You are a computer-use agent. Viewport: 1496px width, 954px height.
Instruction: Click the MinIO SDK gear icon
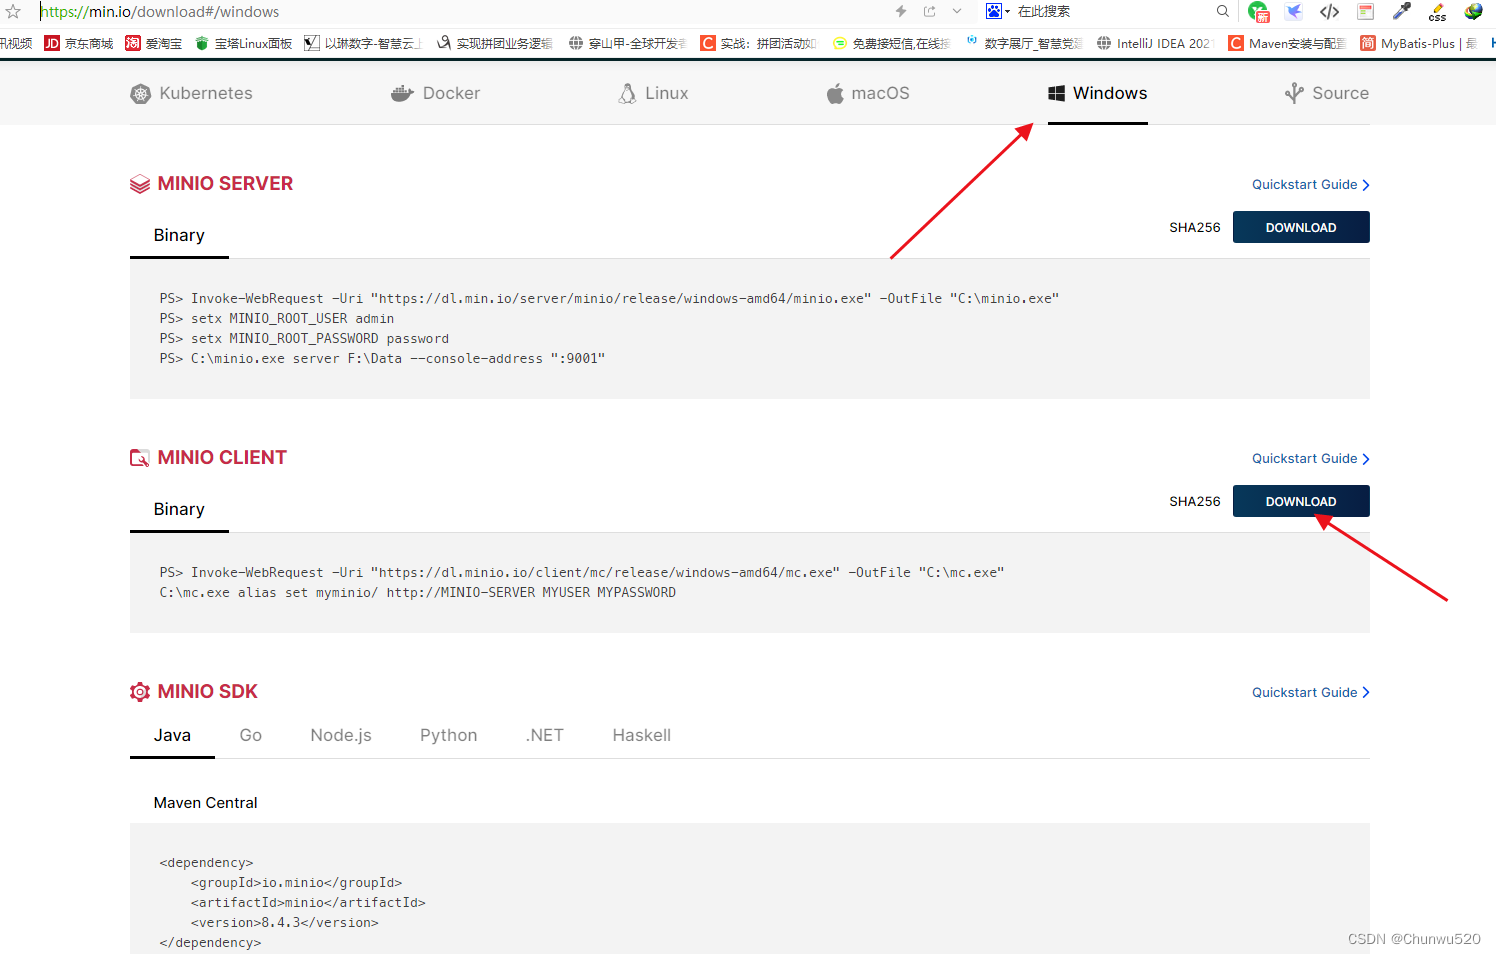[140, 692]
